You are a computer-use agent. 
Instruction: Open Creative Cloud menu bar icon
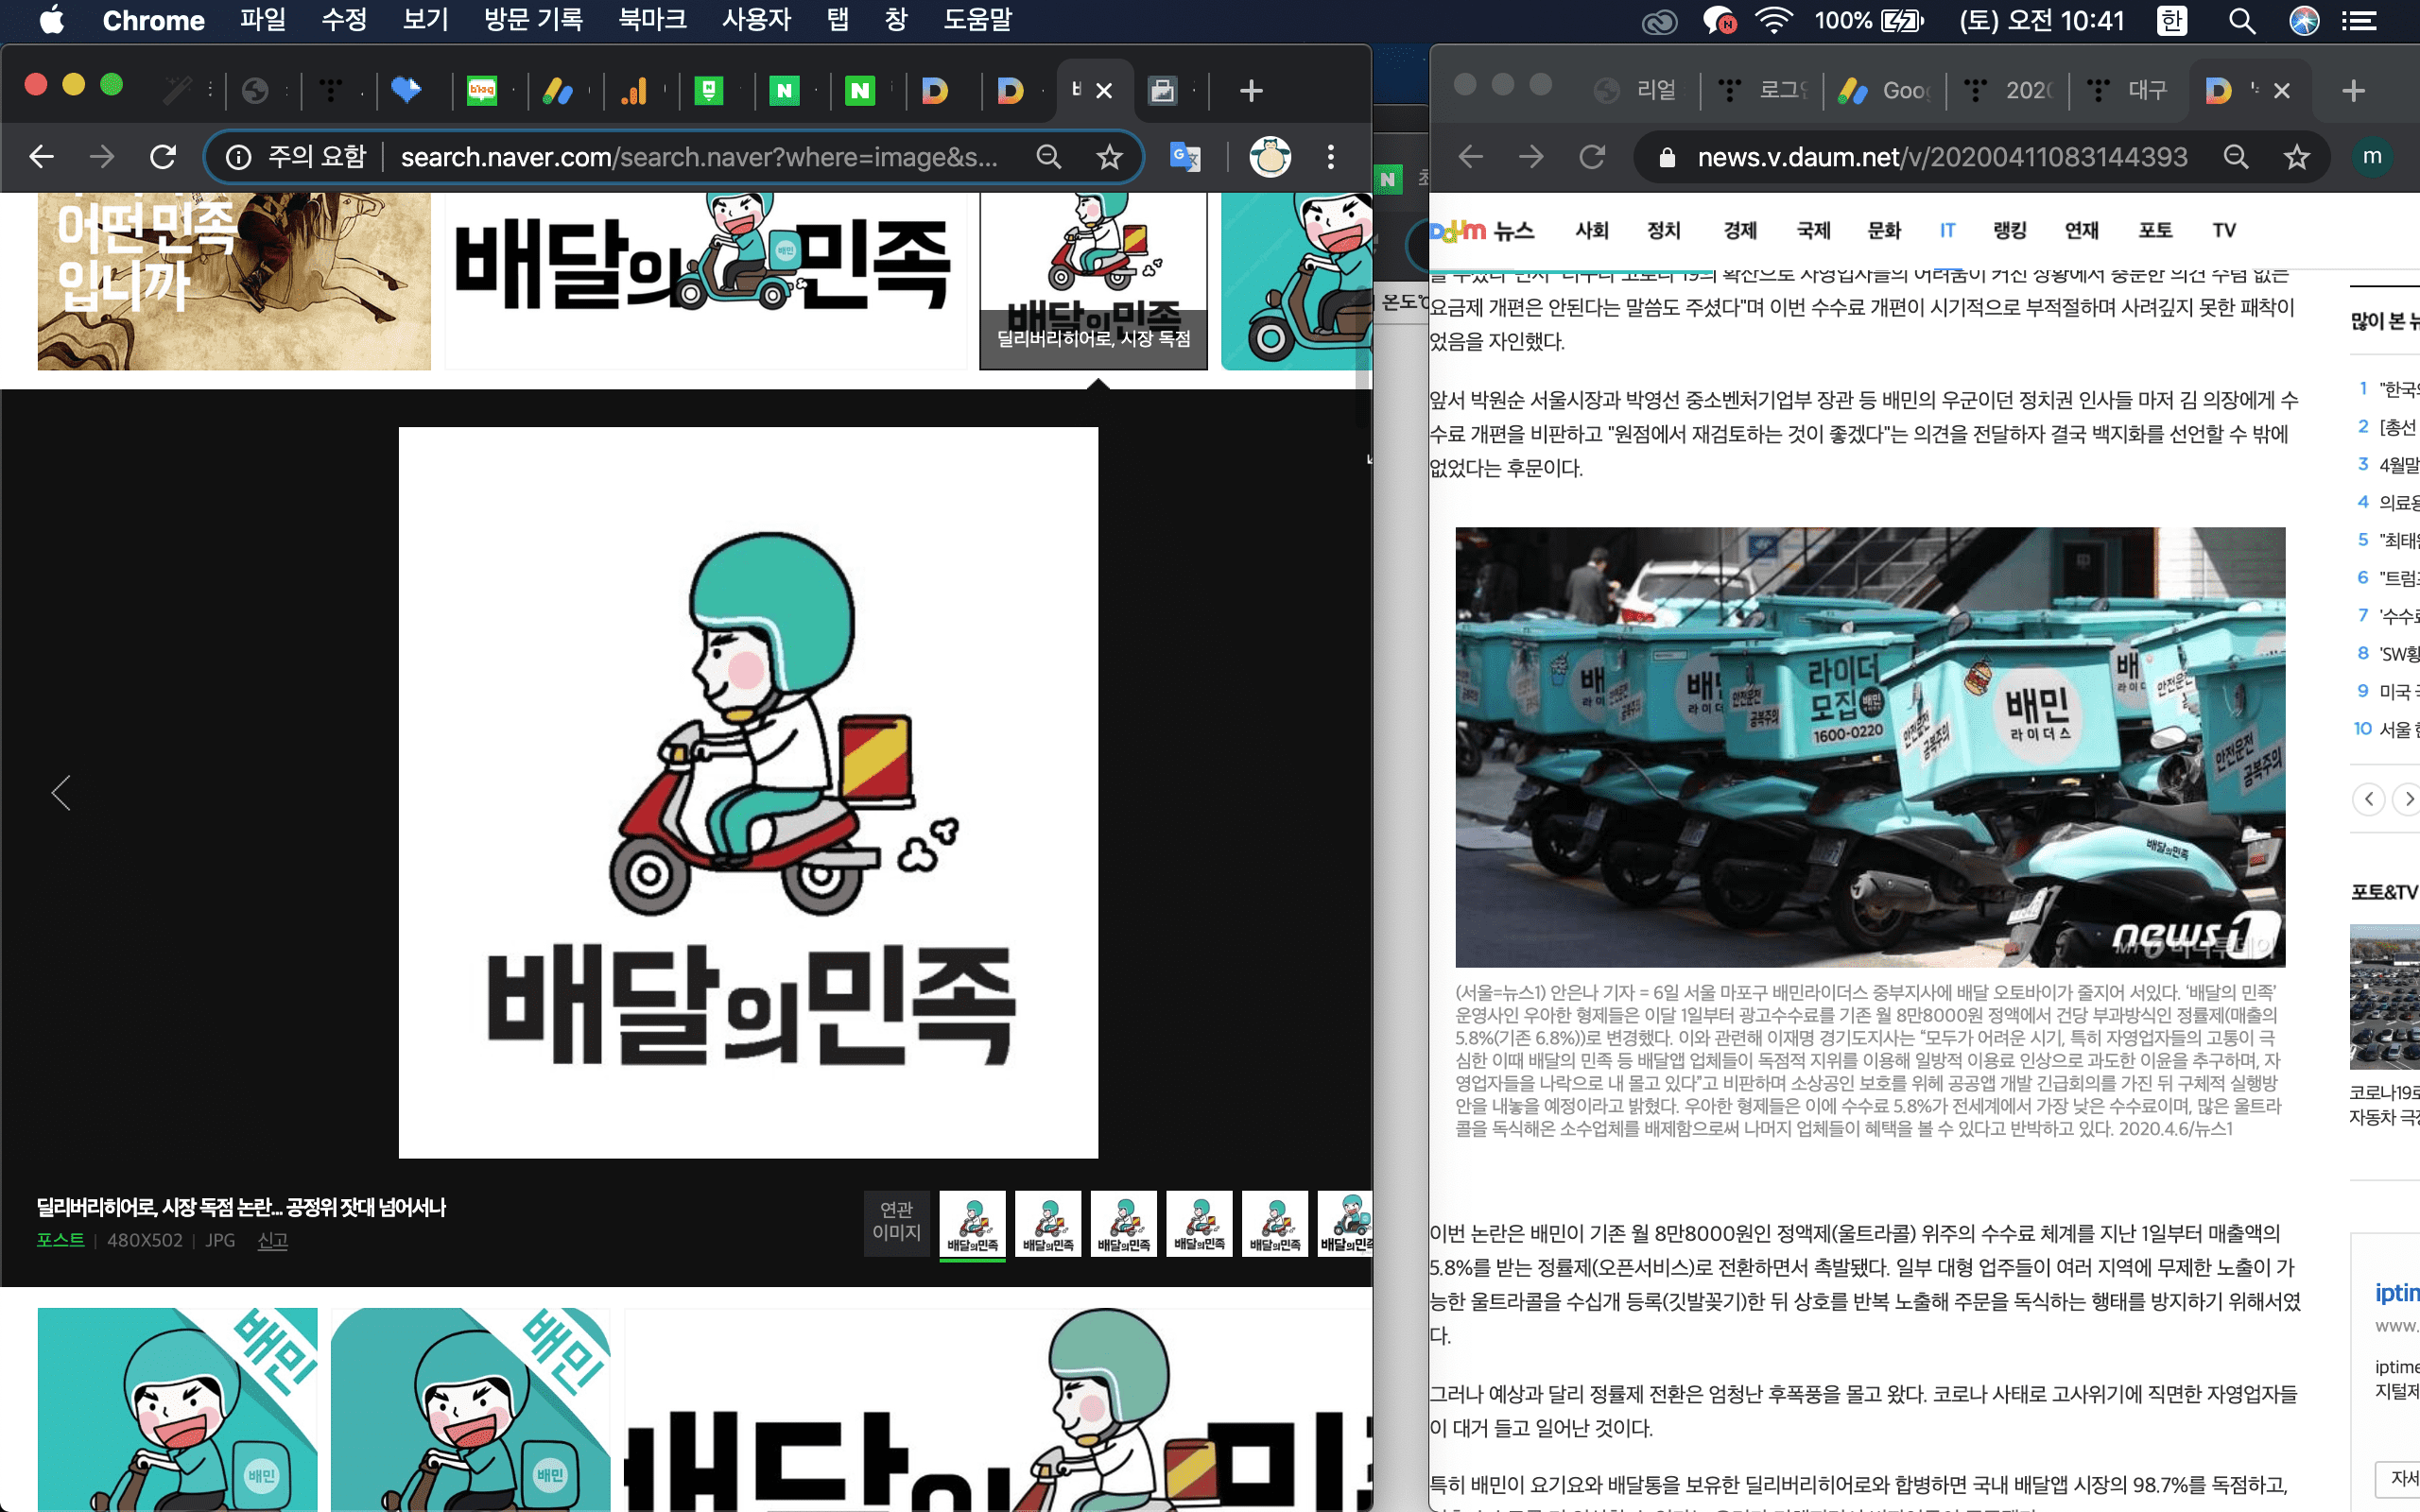1659,21
